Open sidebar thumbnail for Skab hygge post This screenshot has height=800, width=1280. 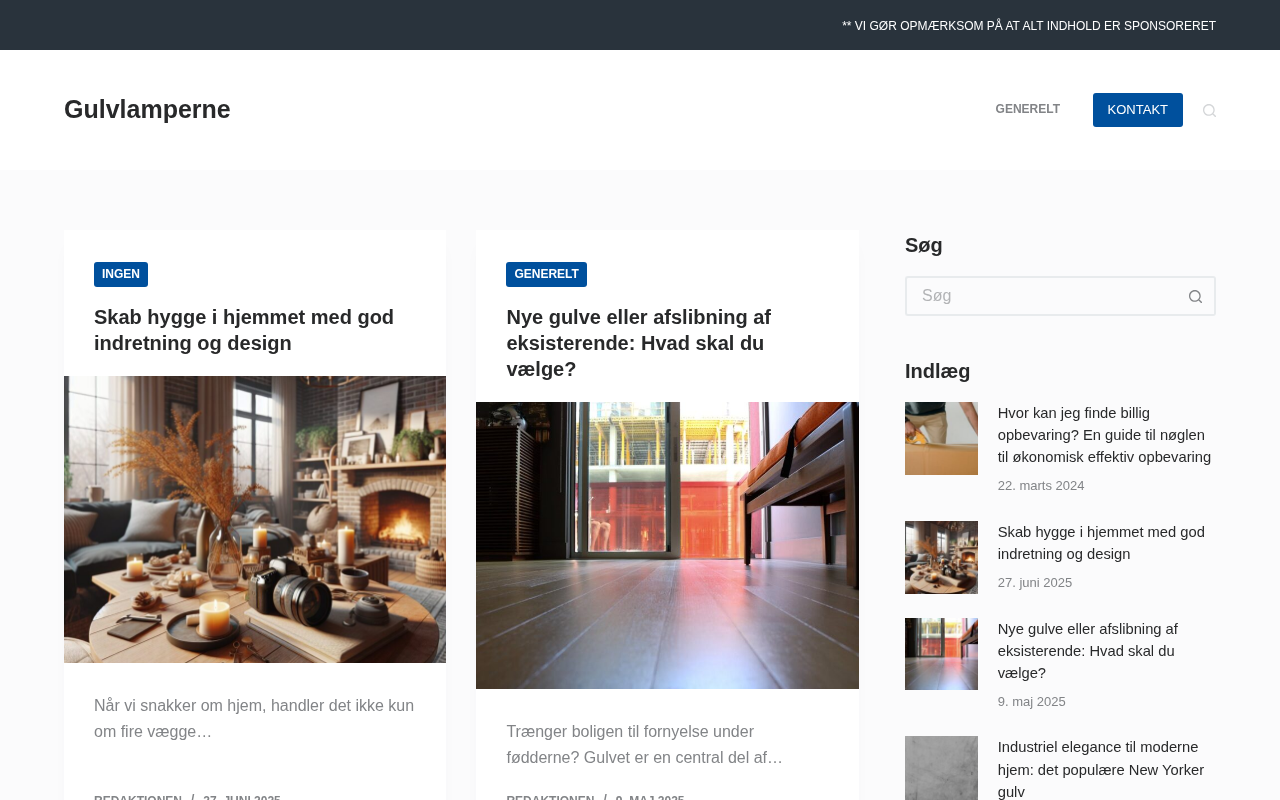941,557
